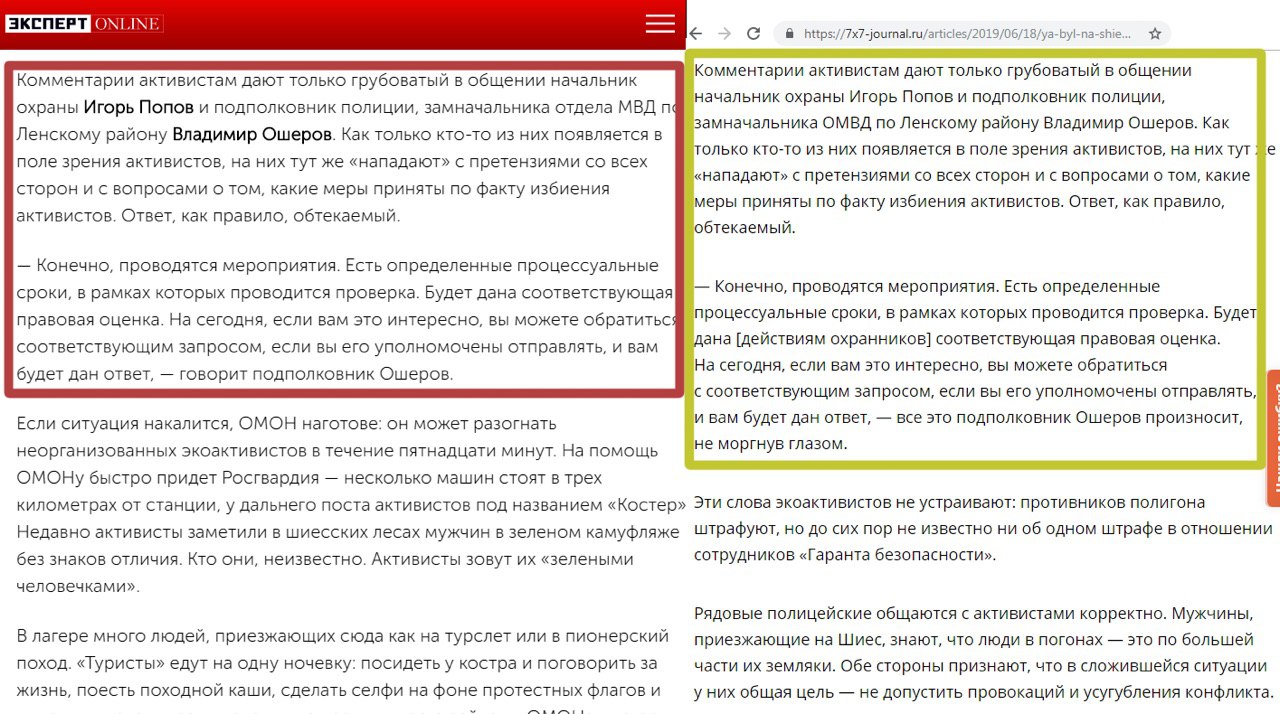Click the text 'не моргнув глазом'

click(x=770, y=443)
